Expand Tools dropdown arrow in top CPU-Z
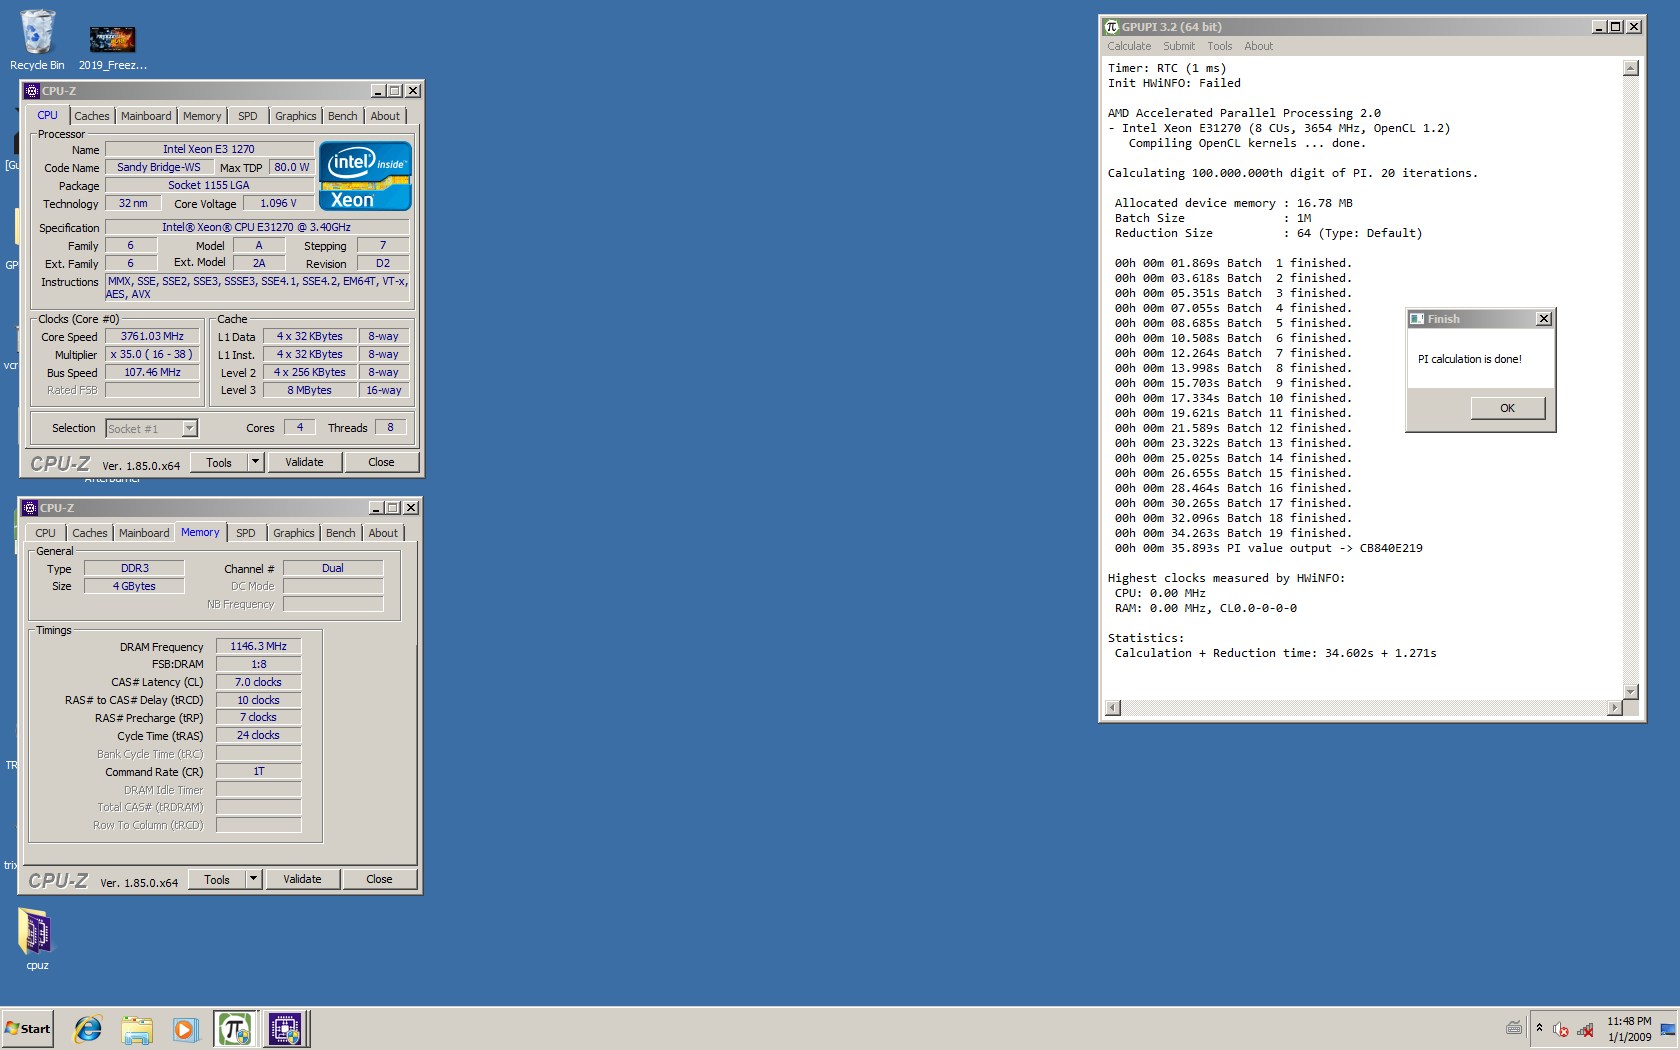1680x1050 pixels. (x=255, y=462)
